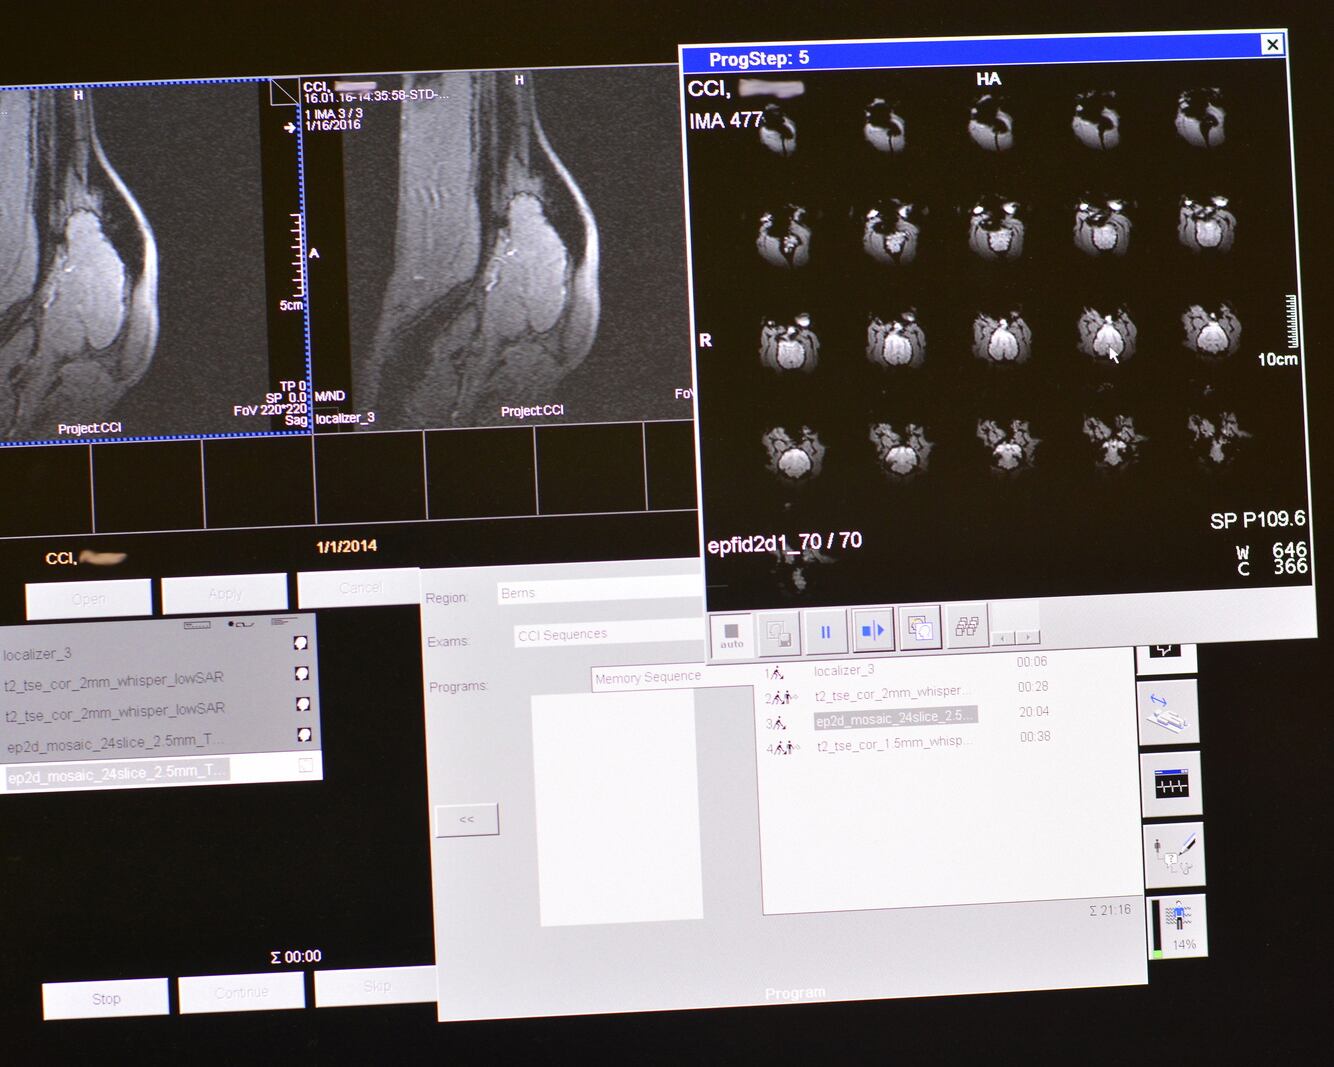Click the SAR monitor icon showing 14%
Image resolution: width=1334 pixels, height=1067 pixels.
pos(1177,926)
